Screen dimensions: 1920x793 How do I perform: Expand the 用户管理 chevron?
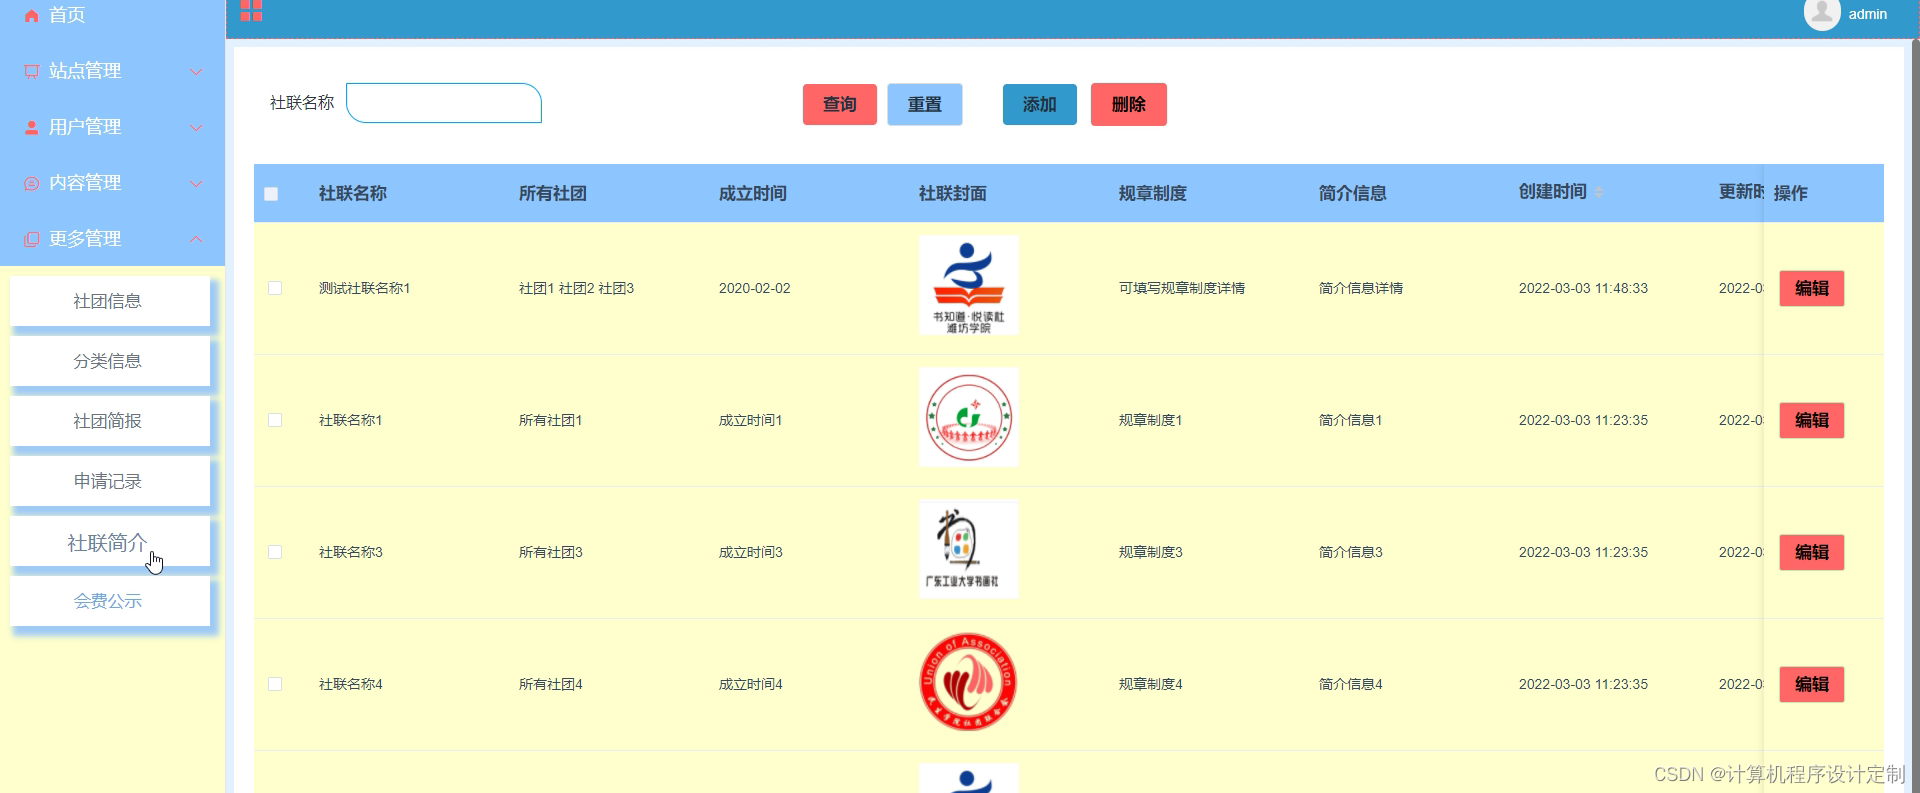[x=196, y=127]
